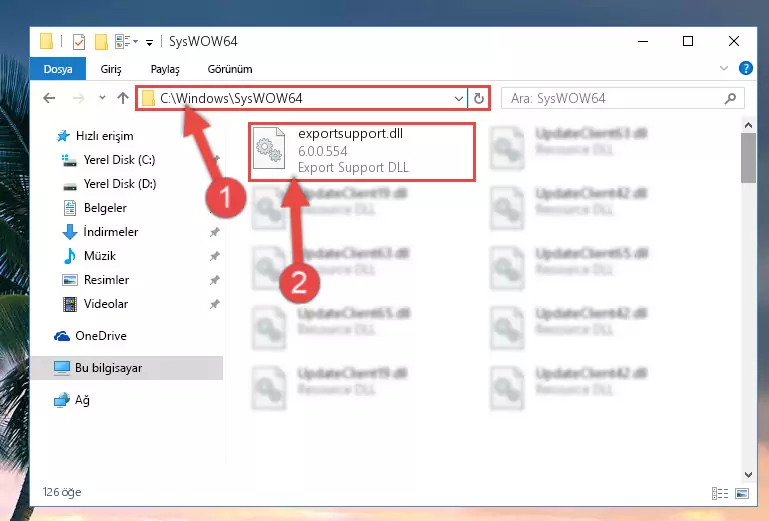
Task: Maximize the SysWOW64 window
Action: (x=688, y=42)
